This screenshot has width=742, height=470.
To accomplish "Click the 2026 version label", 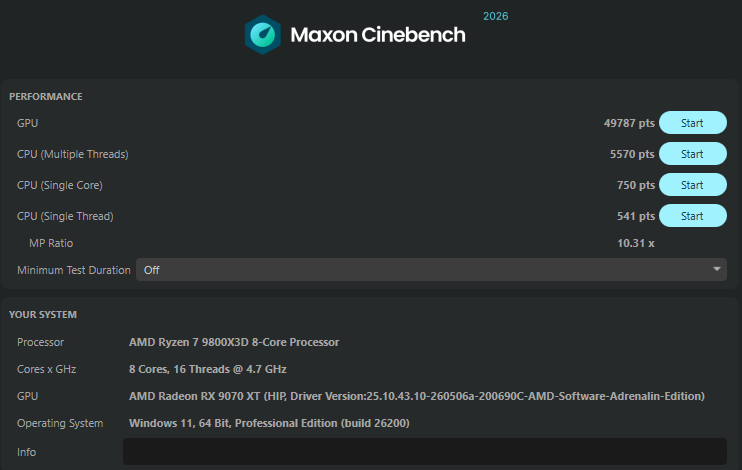I will point(495,16).
